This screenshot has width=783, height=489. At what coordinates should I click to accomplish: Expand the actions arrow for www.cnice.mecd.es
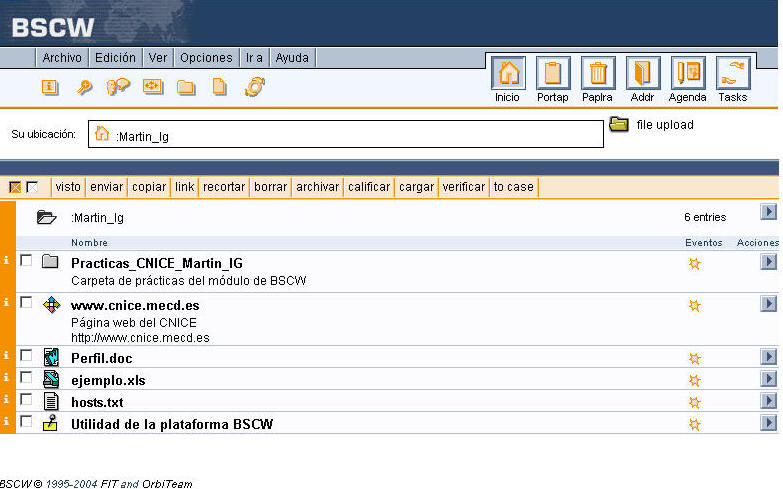(767, 303)
